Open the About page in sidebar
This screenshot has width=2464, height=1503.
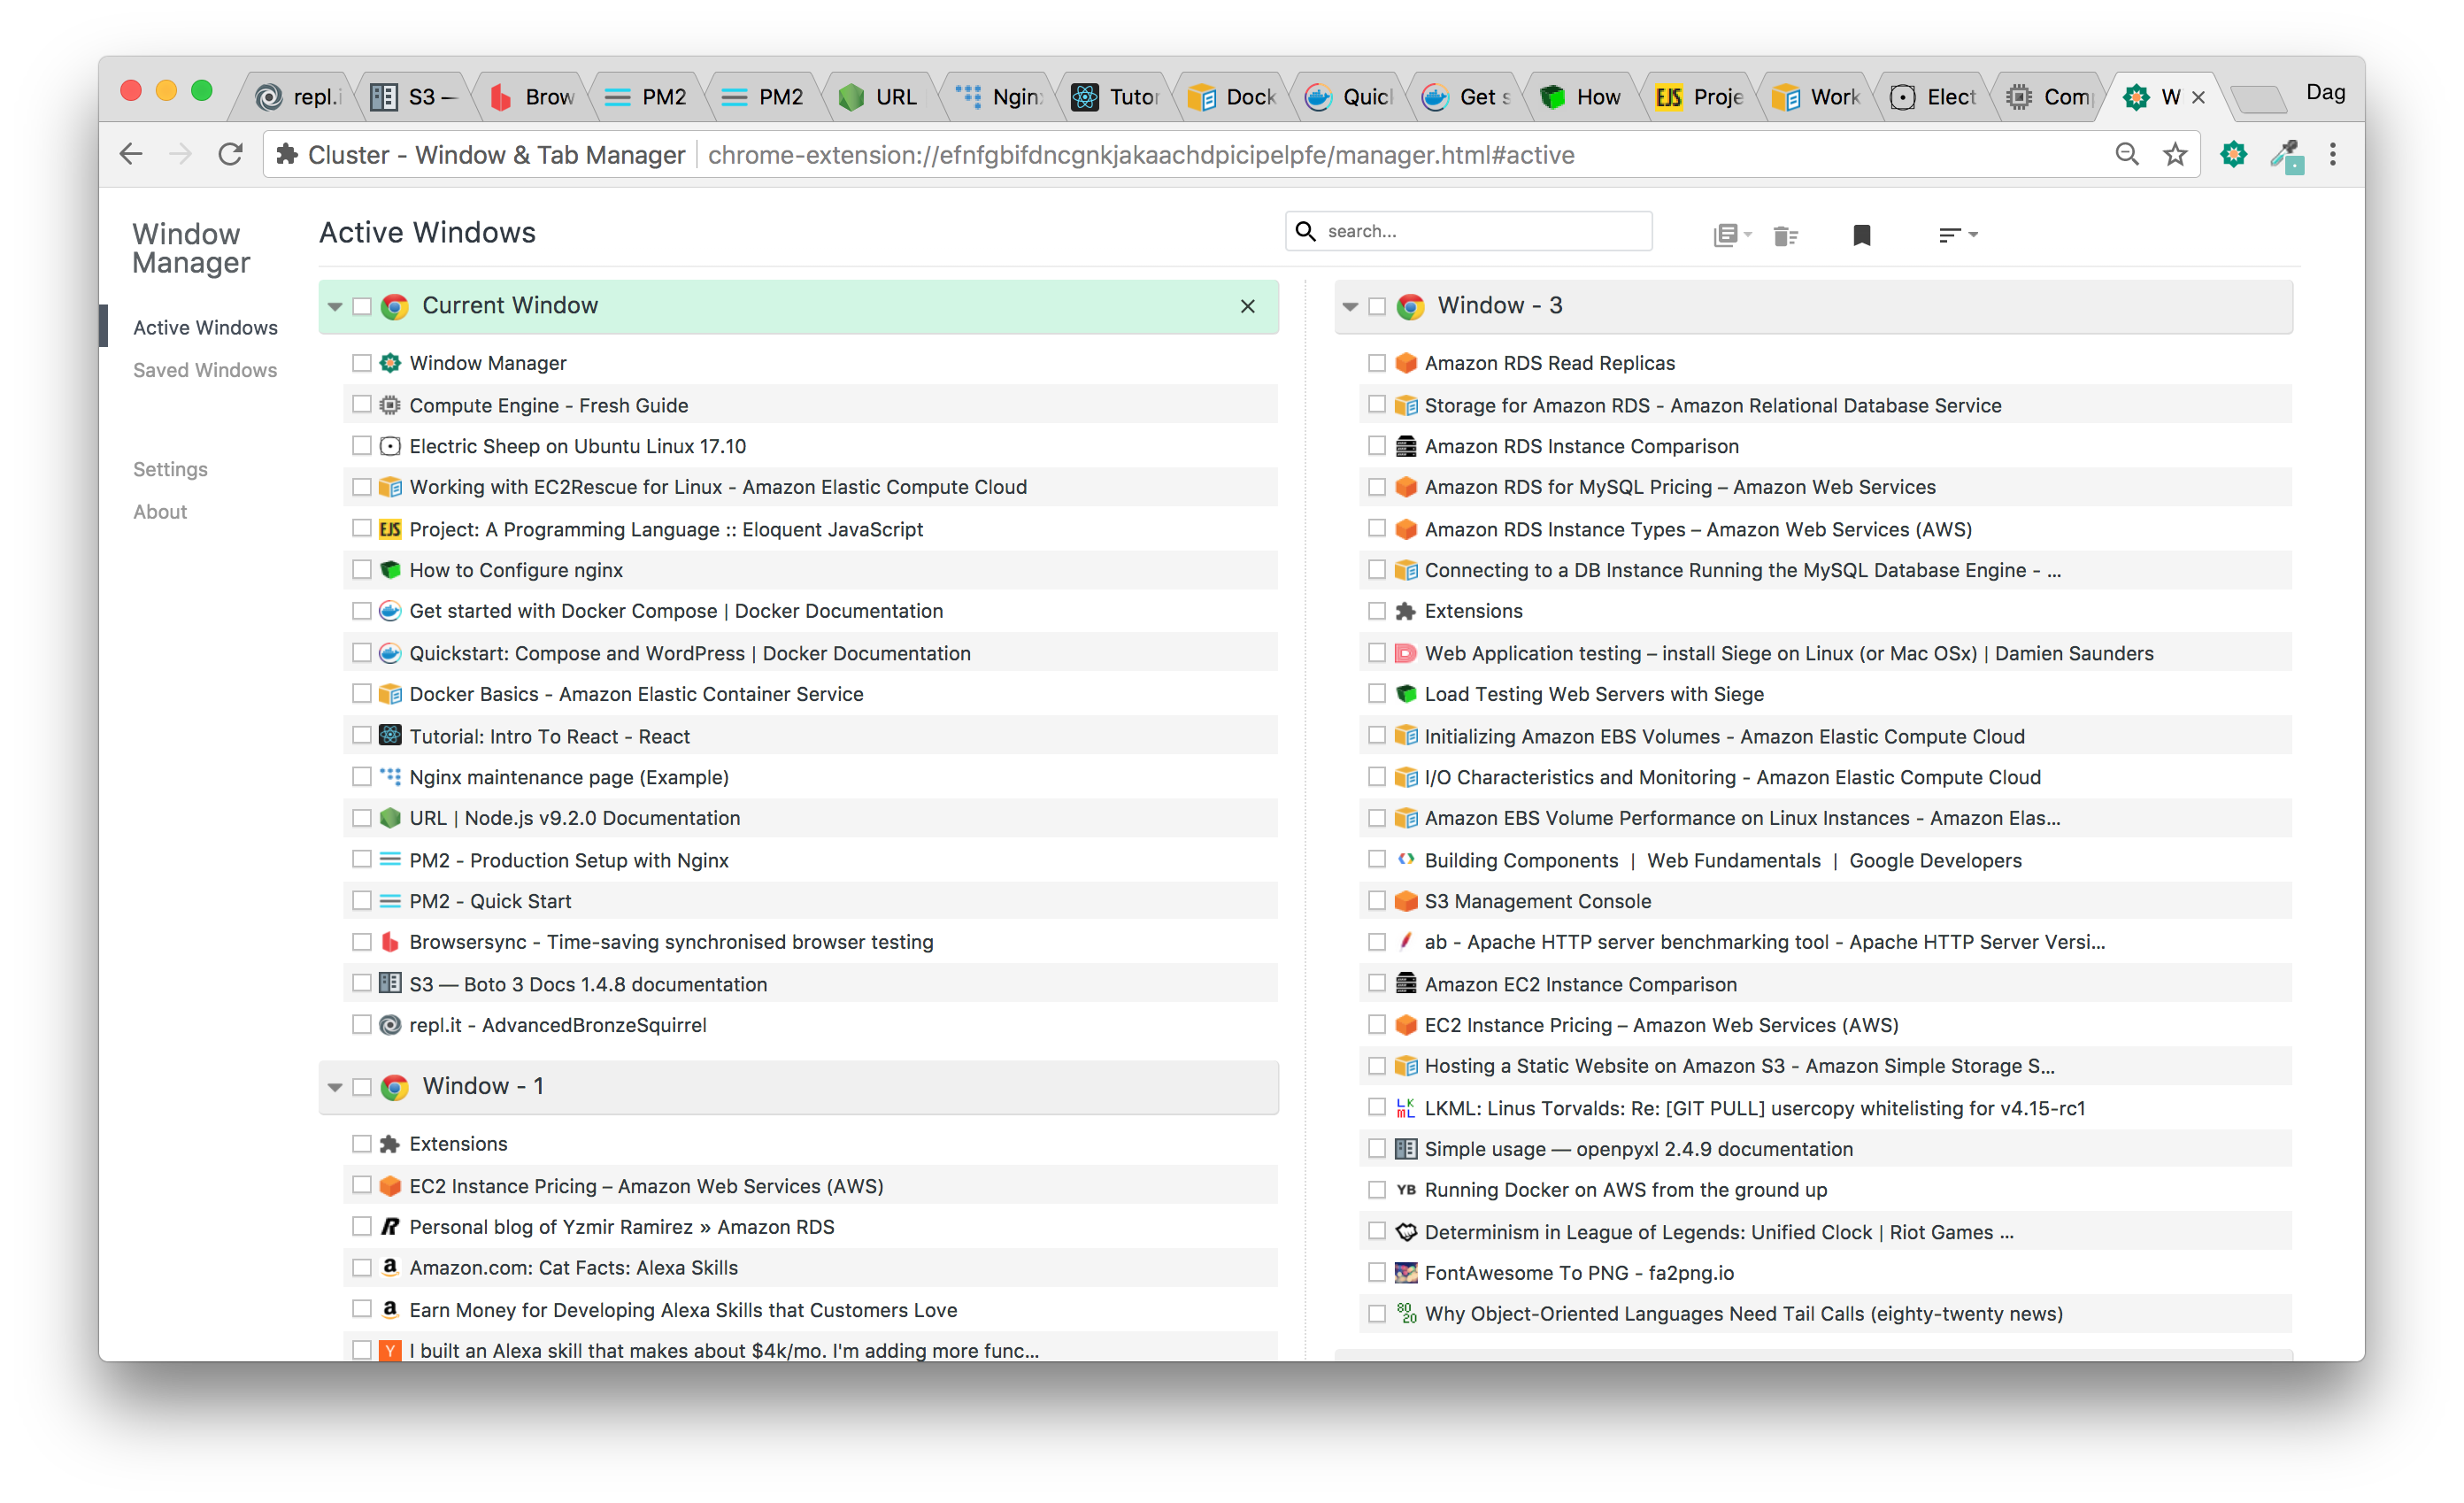coord(160,512)
